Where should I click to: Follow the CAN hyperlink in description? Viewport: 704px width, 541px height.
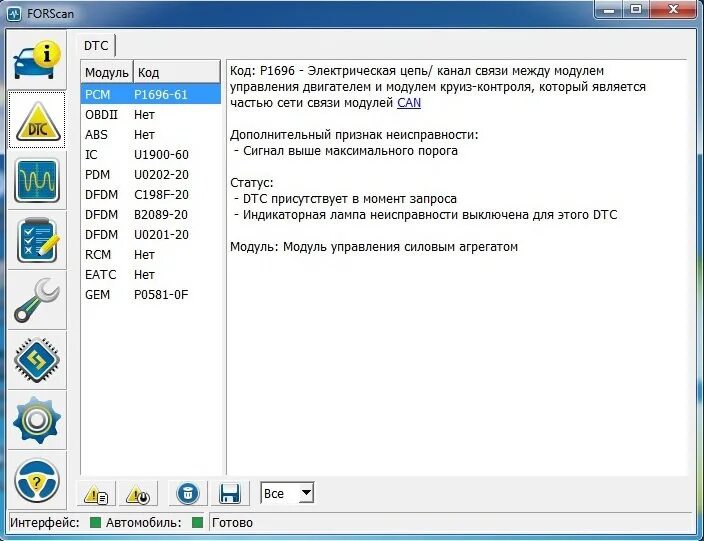click(409, 103)
